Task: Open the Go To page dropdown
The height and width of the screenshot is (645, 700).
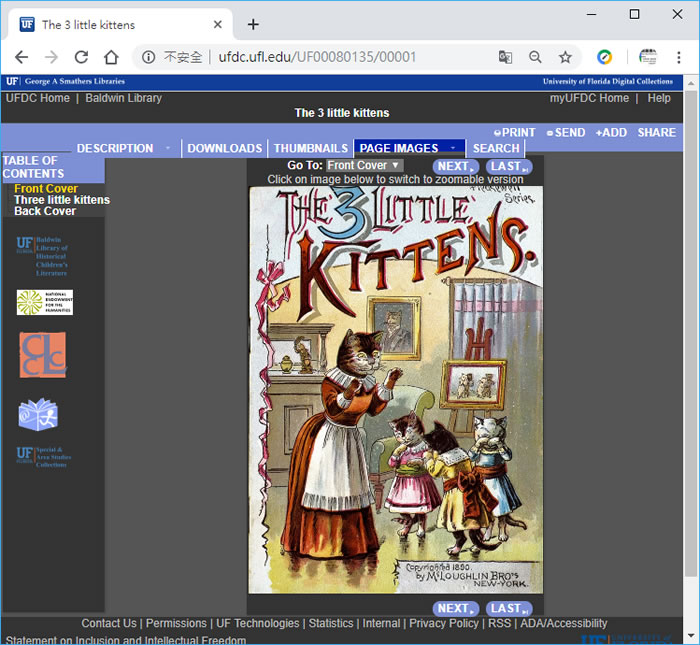Action: pyautogui.click(x=365, y=166)
